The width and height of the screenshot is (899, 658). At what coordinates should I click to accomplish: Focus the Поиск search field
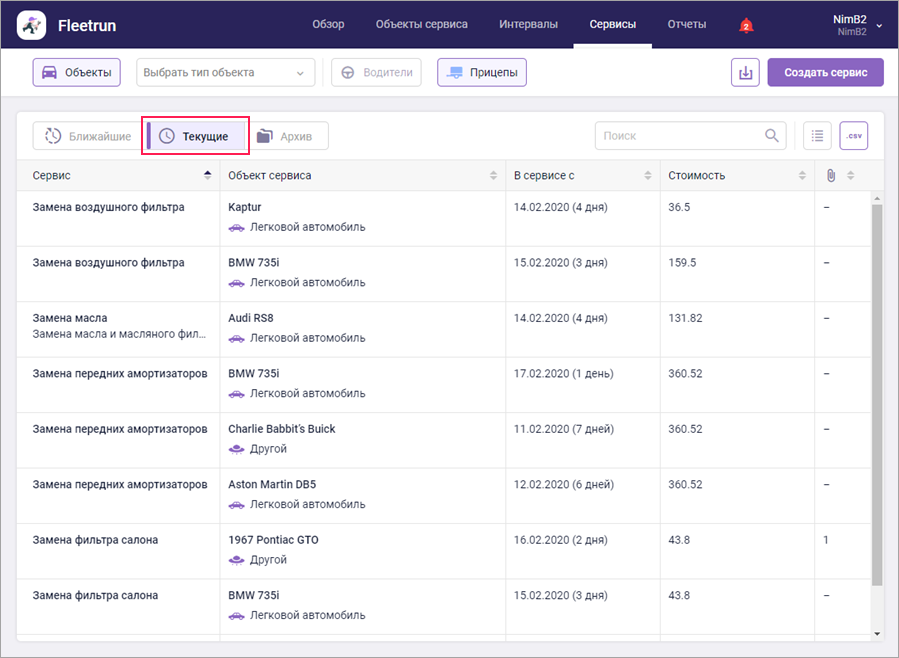coord(680,136)
